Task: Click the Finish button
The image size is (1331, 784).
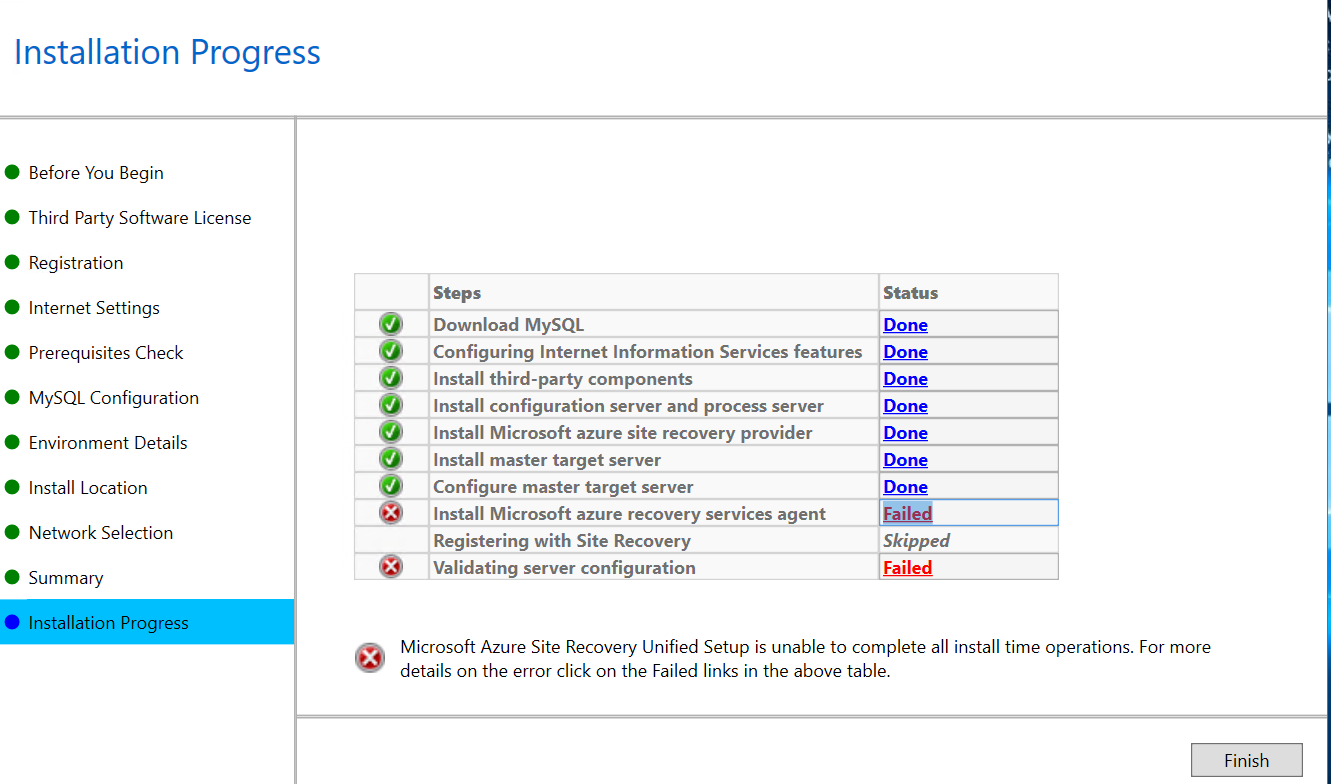Action: (1246, 760)
